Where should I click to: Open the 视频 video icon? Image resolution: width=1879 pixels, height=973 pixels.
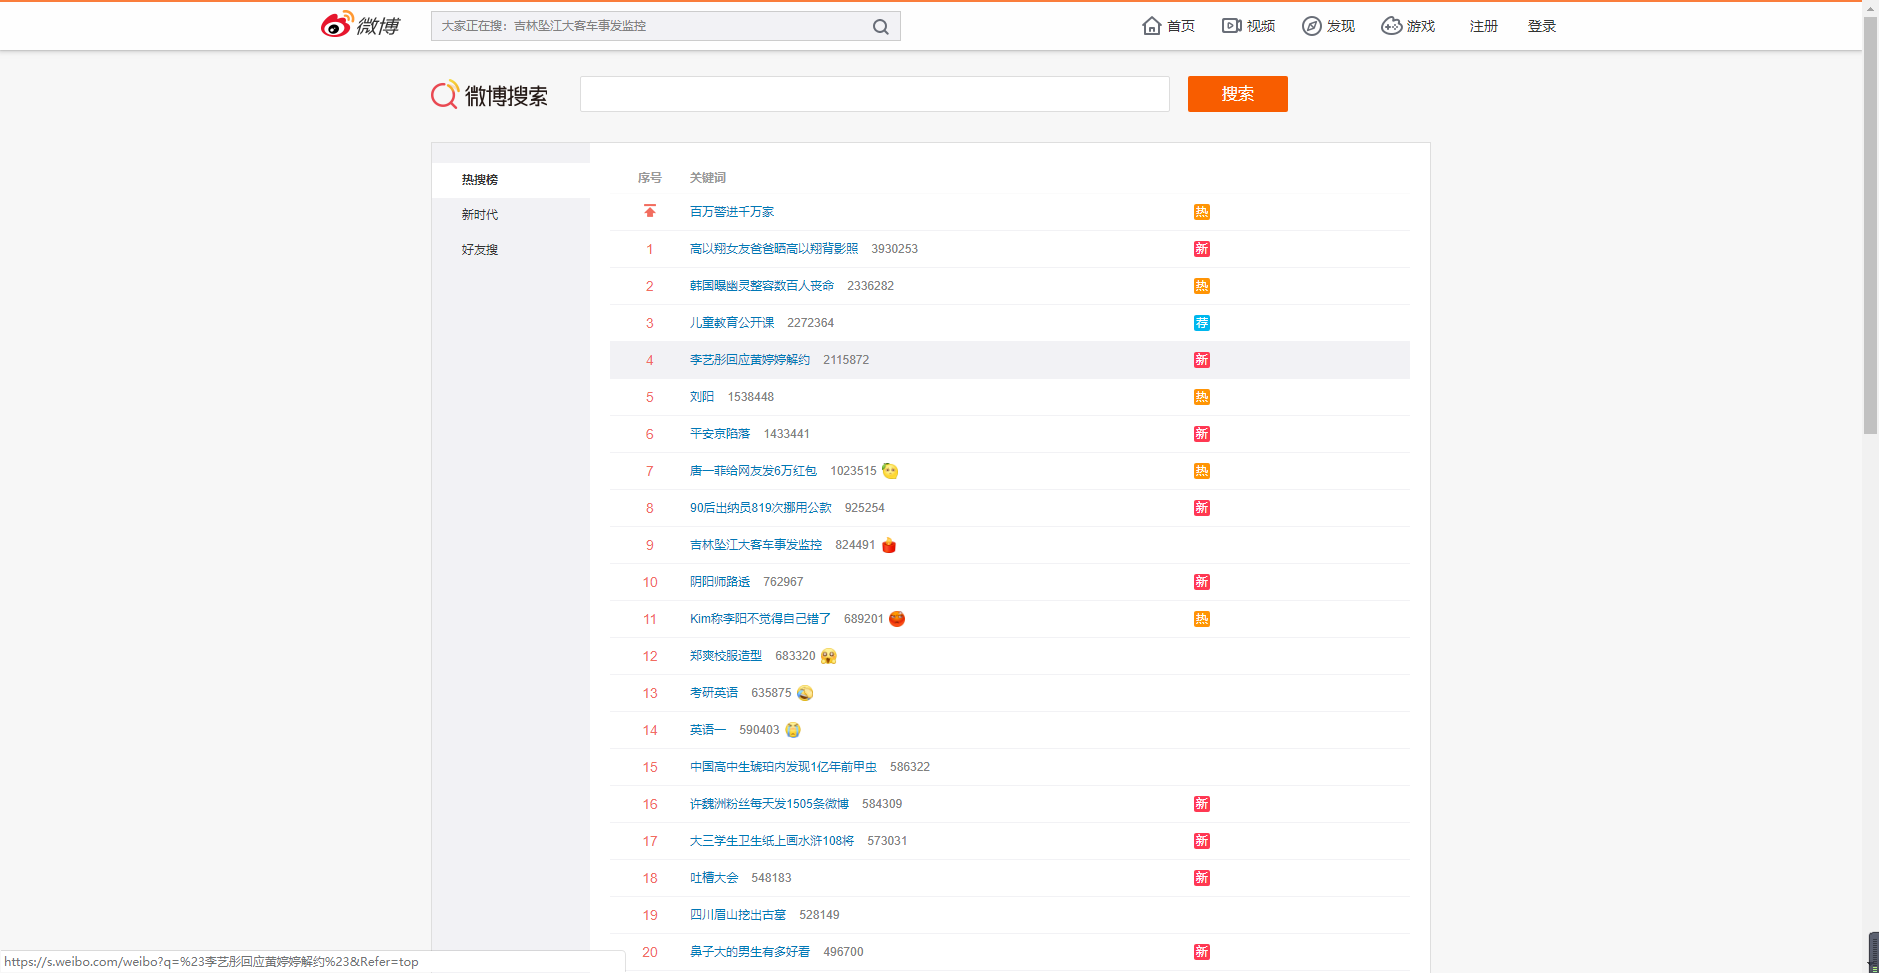(1231, 26)
